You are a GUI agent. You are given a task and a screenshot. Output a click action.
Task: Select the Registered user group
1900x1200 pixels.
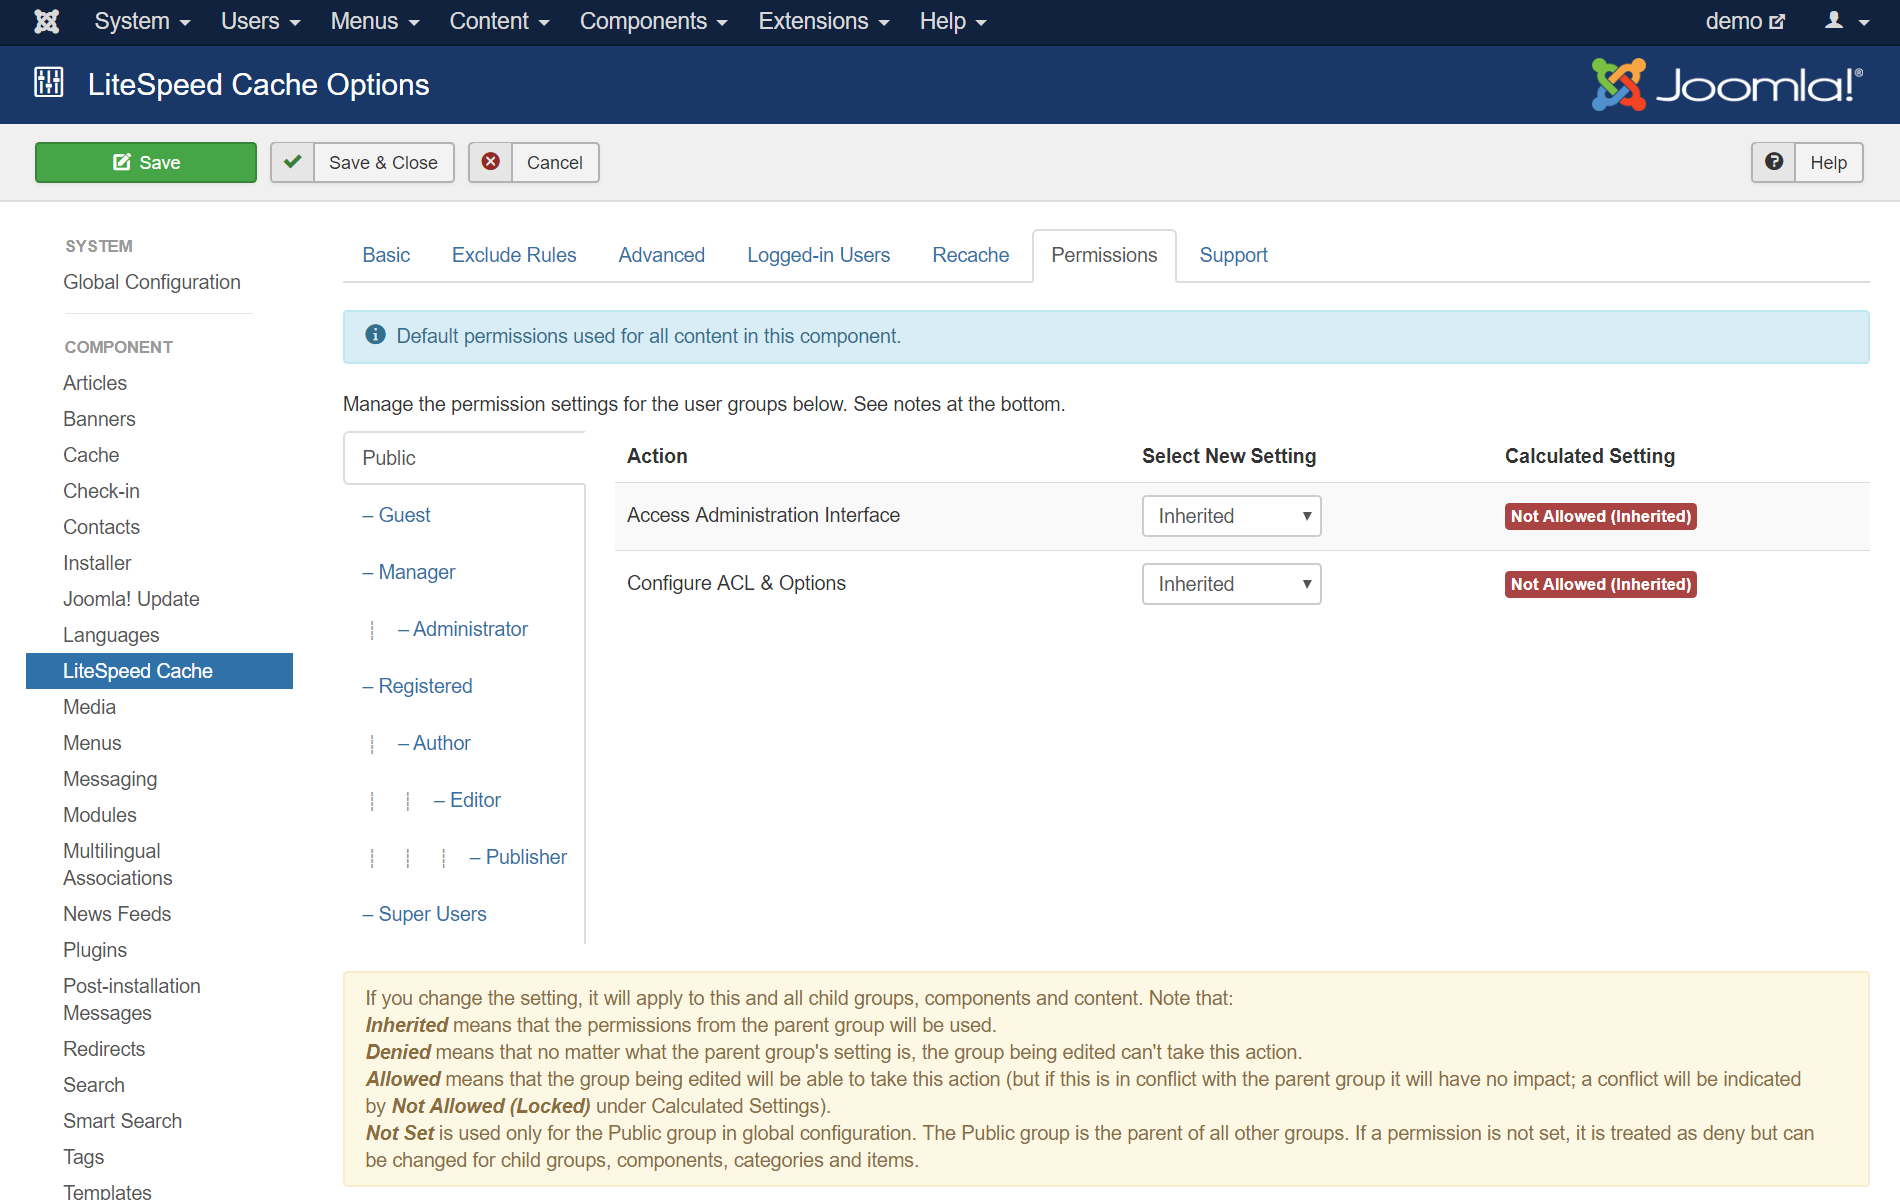coord(417,686)
